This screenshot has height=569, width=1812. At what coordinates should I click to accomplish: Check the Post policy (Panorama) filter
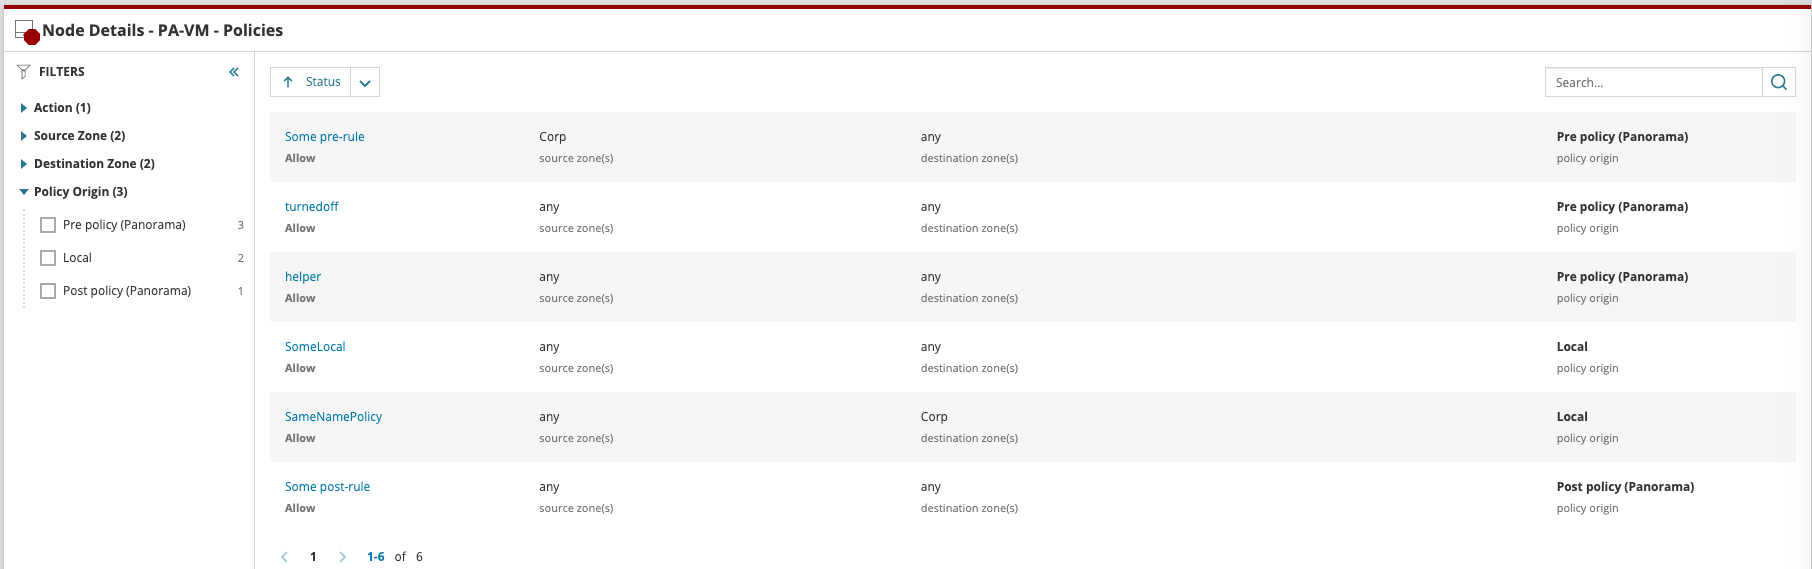(48, 291)
